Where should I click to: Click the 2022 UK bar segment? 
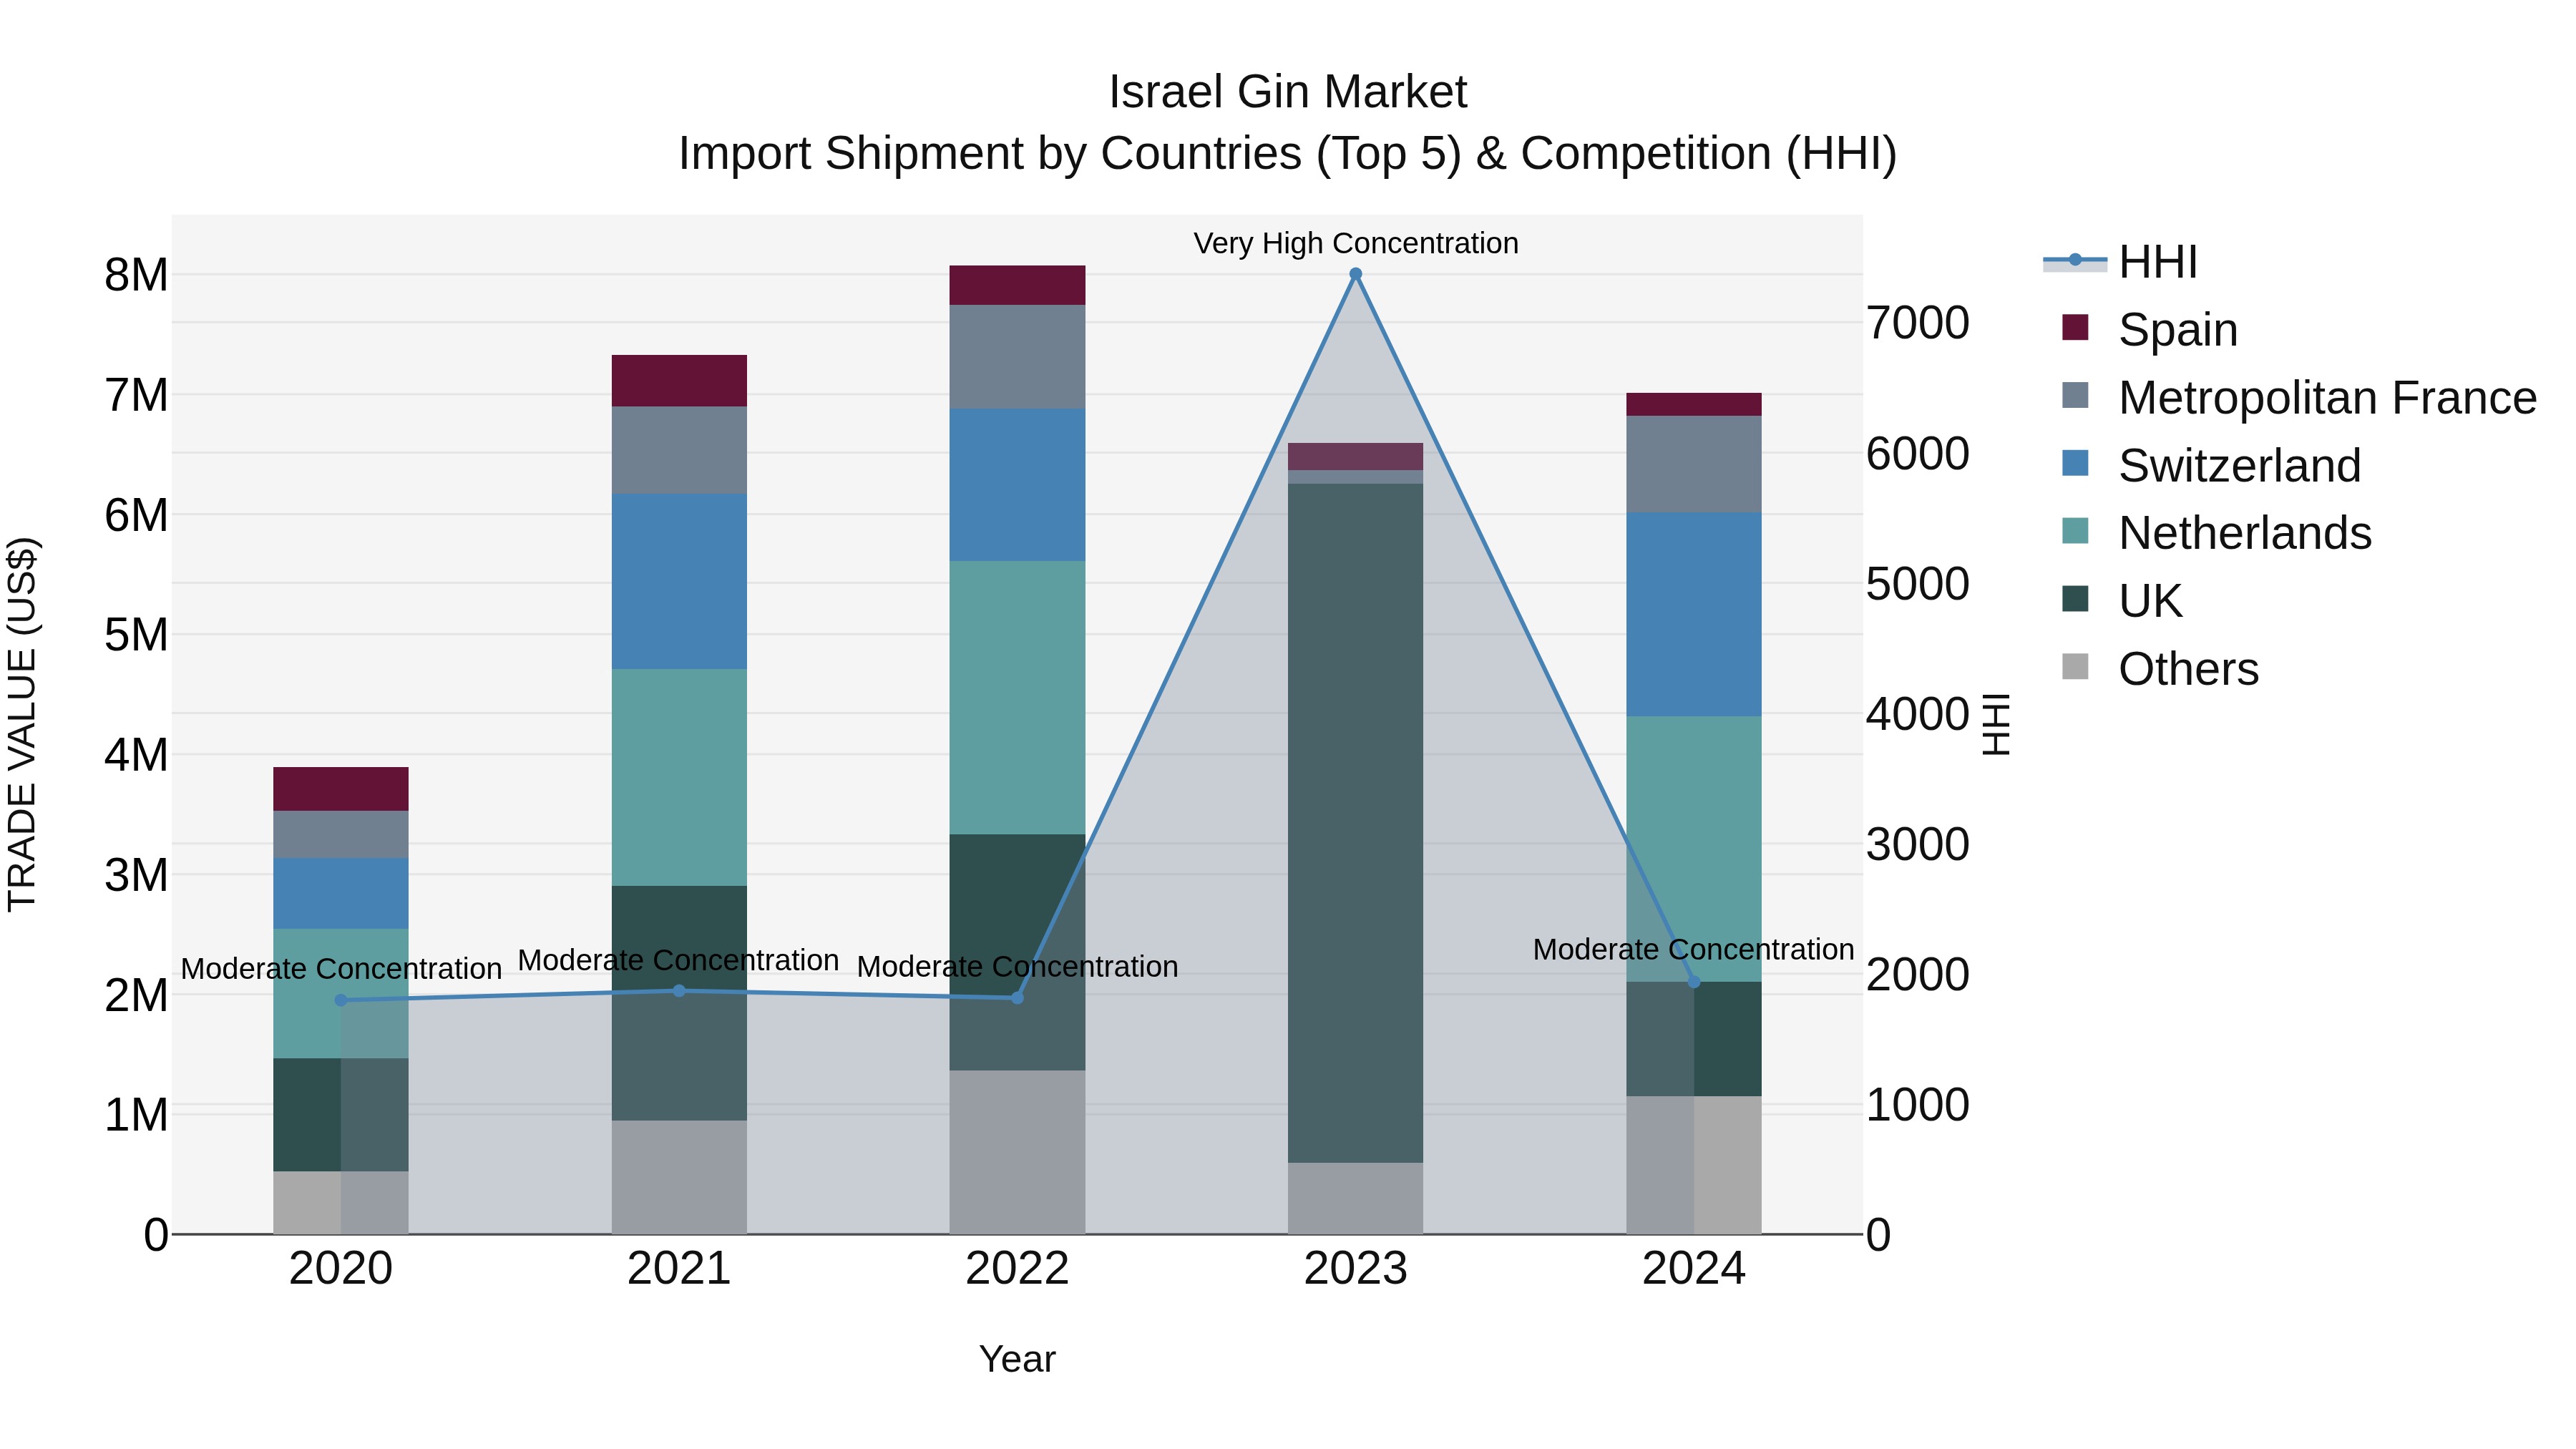coord(1017,952)
